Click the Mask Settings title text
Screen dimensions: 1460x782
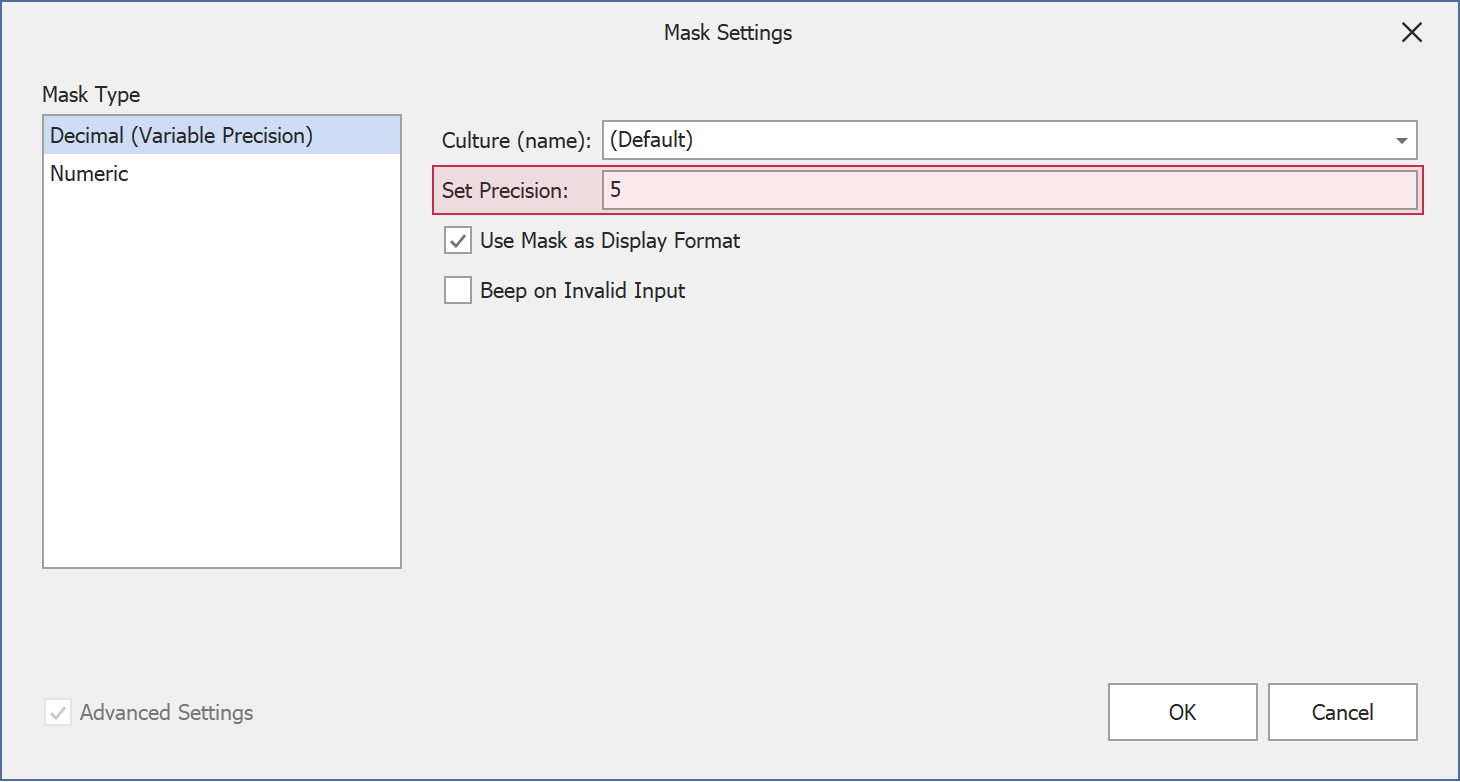pos(728,33)
